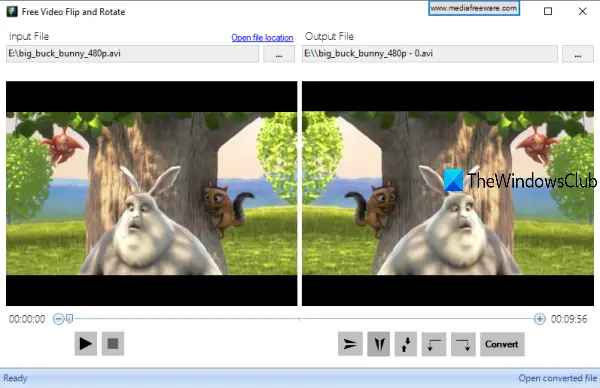600x388 pixels.
Task: Open file location link
Action: click(262, 37)
